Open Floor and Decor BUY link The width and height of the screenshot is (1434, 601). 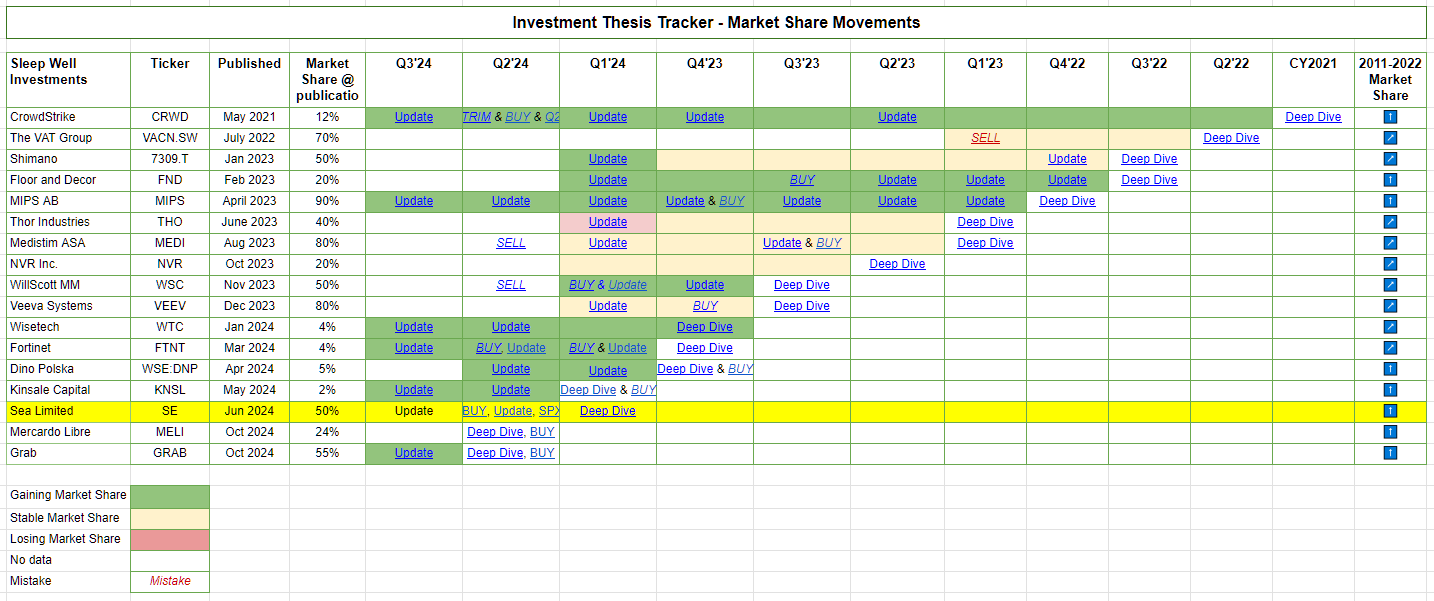point(802,180)
